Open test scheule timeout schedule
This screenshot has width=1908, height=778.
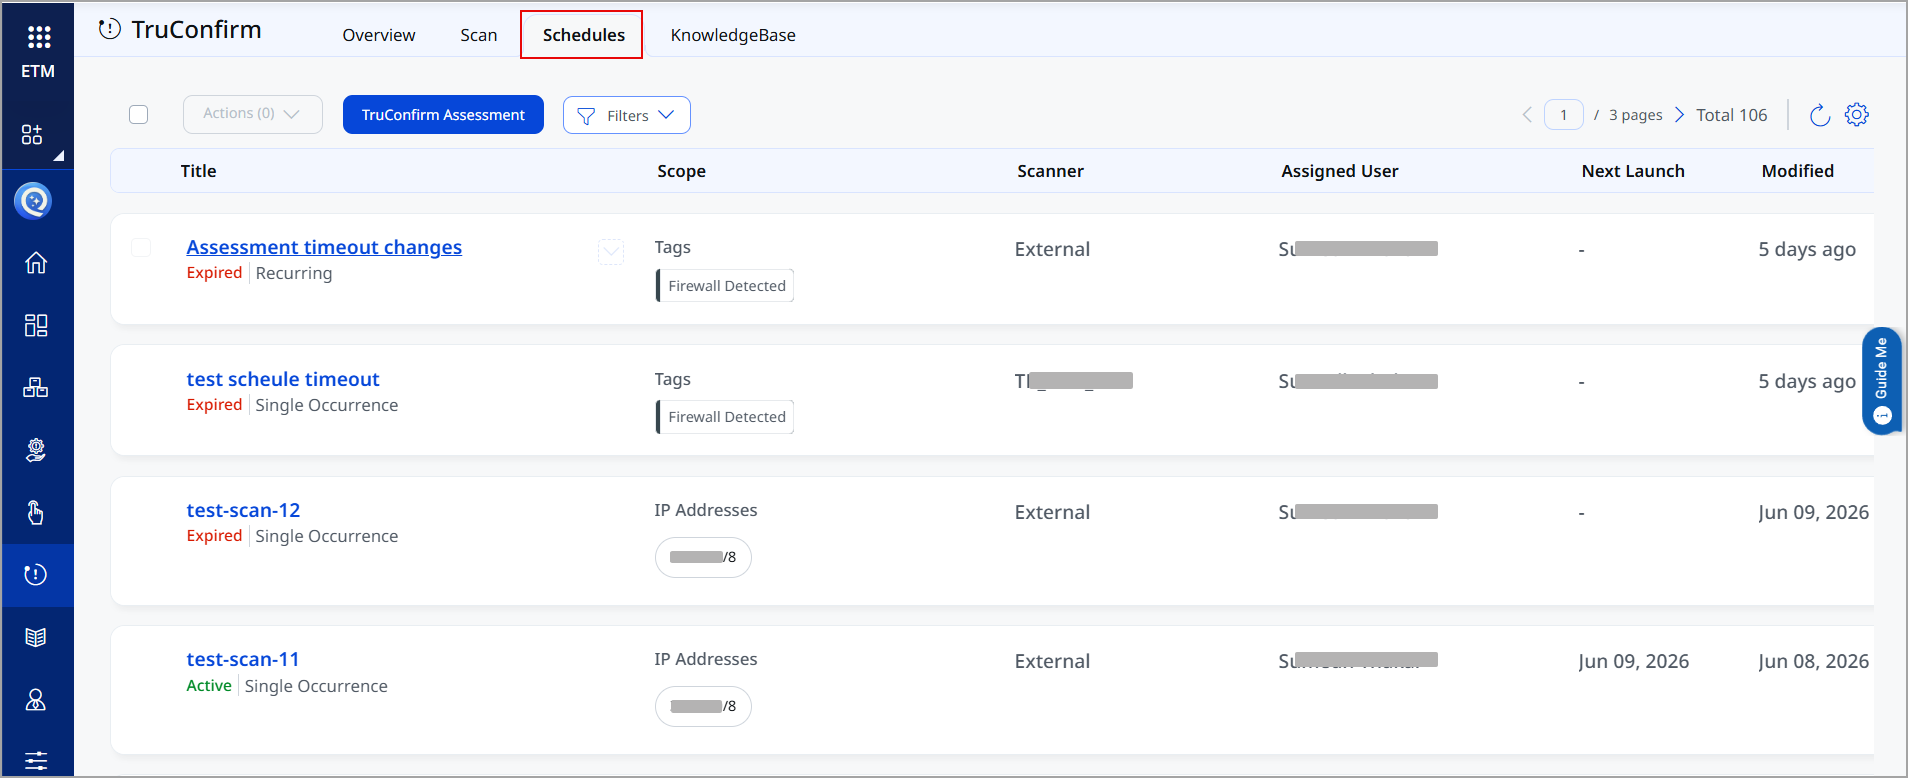tap(283, 379)
